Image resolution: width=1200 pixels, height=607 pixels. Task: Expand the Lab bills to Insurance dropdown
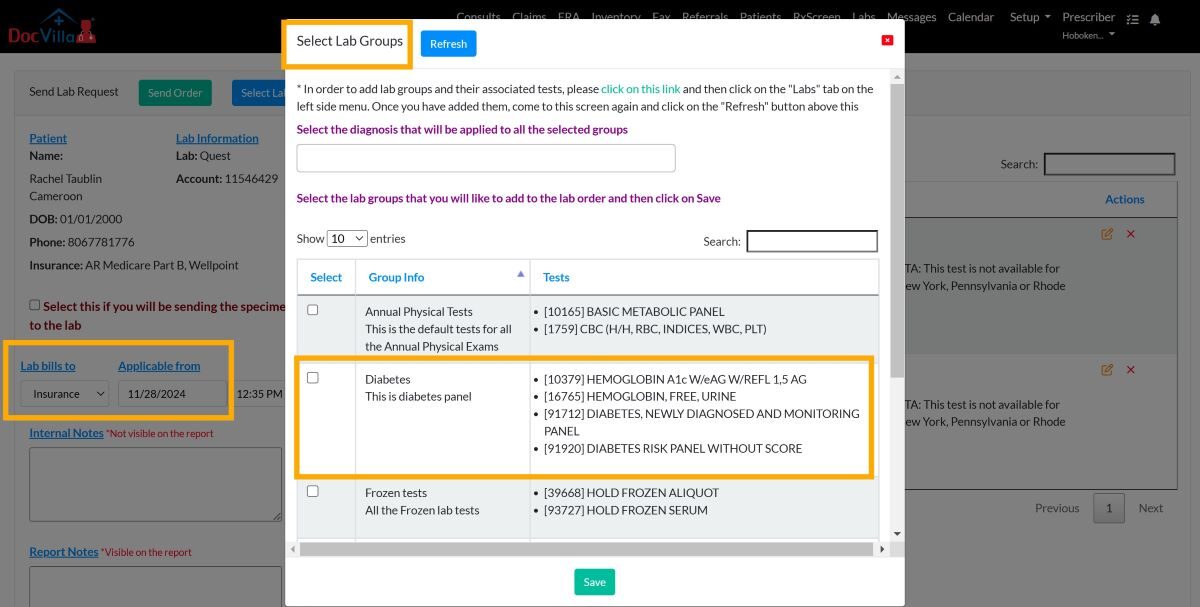click(65, 394)
